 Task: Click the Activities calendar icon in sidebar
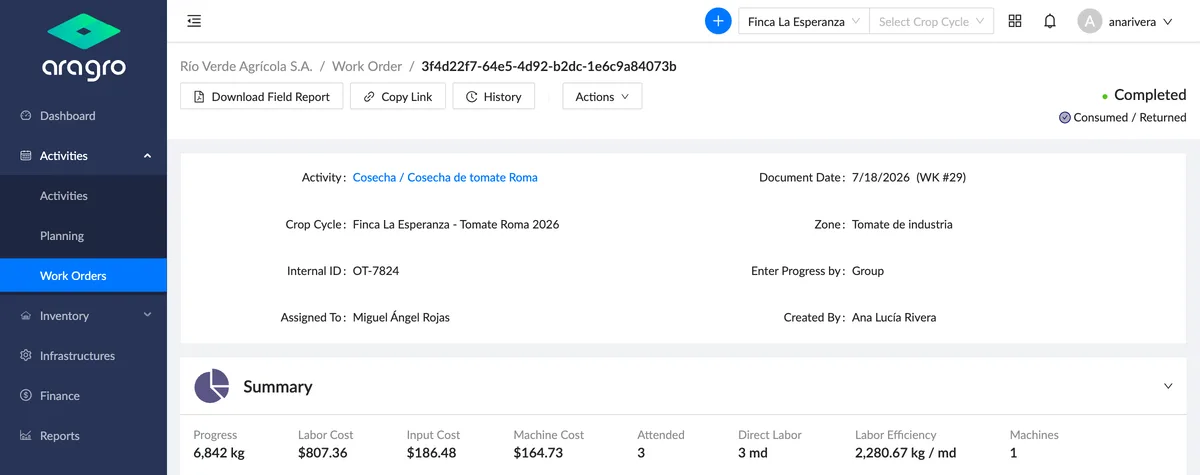(x=26, y=156)
